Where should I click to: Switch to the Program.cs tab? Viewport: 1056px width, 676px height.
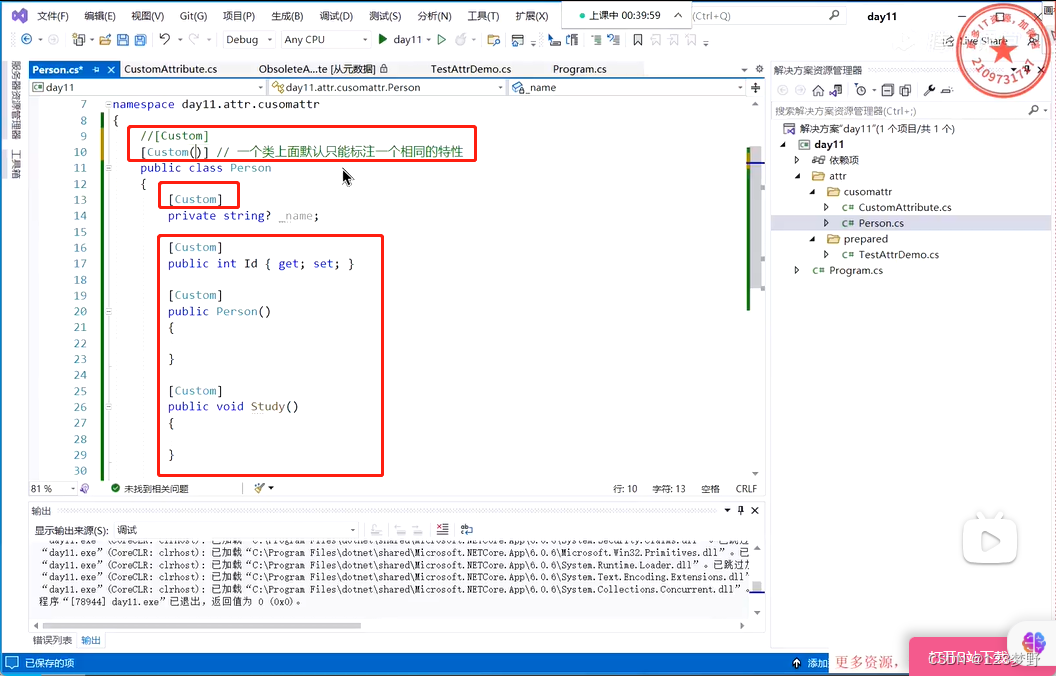579,69
